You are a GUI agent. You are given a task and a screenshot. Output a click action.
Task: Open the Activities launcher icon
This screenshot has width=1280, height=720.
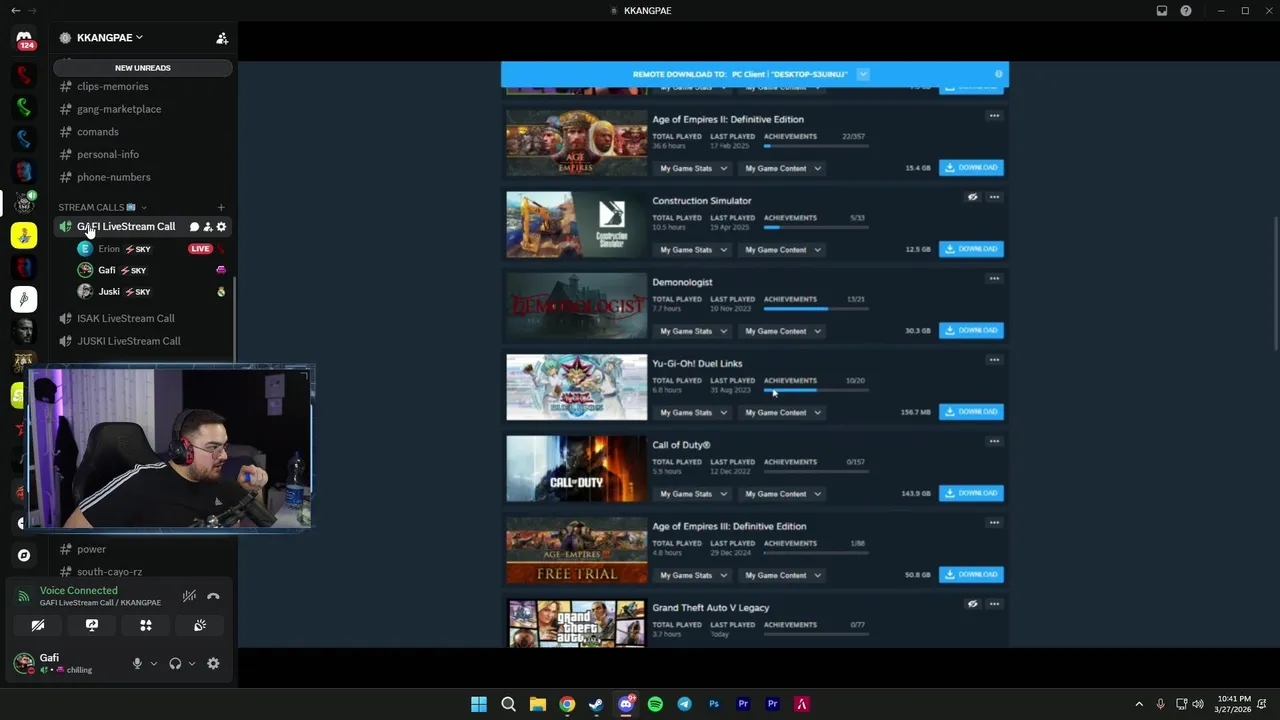click(x=146, y=625)
